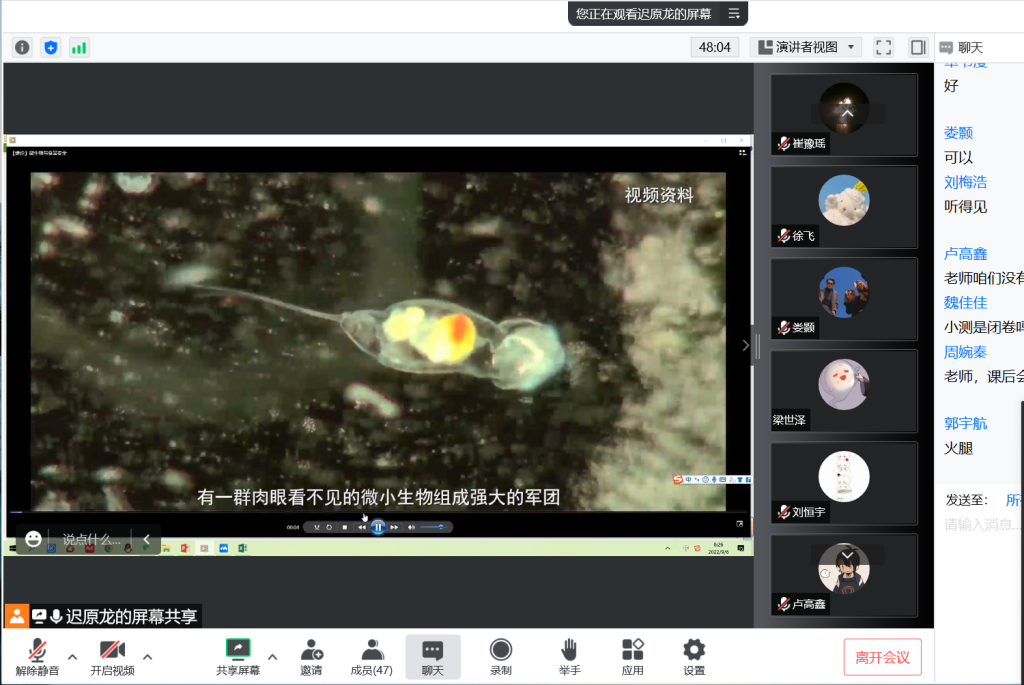The width and height of the screenshot is (1024, 685).
Task: Open the 成员(47) participants list
Action: (371, 657)
